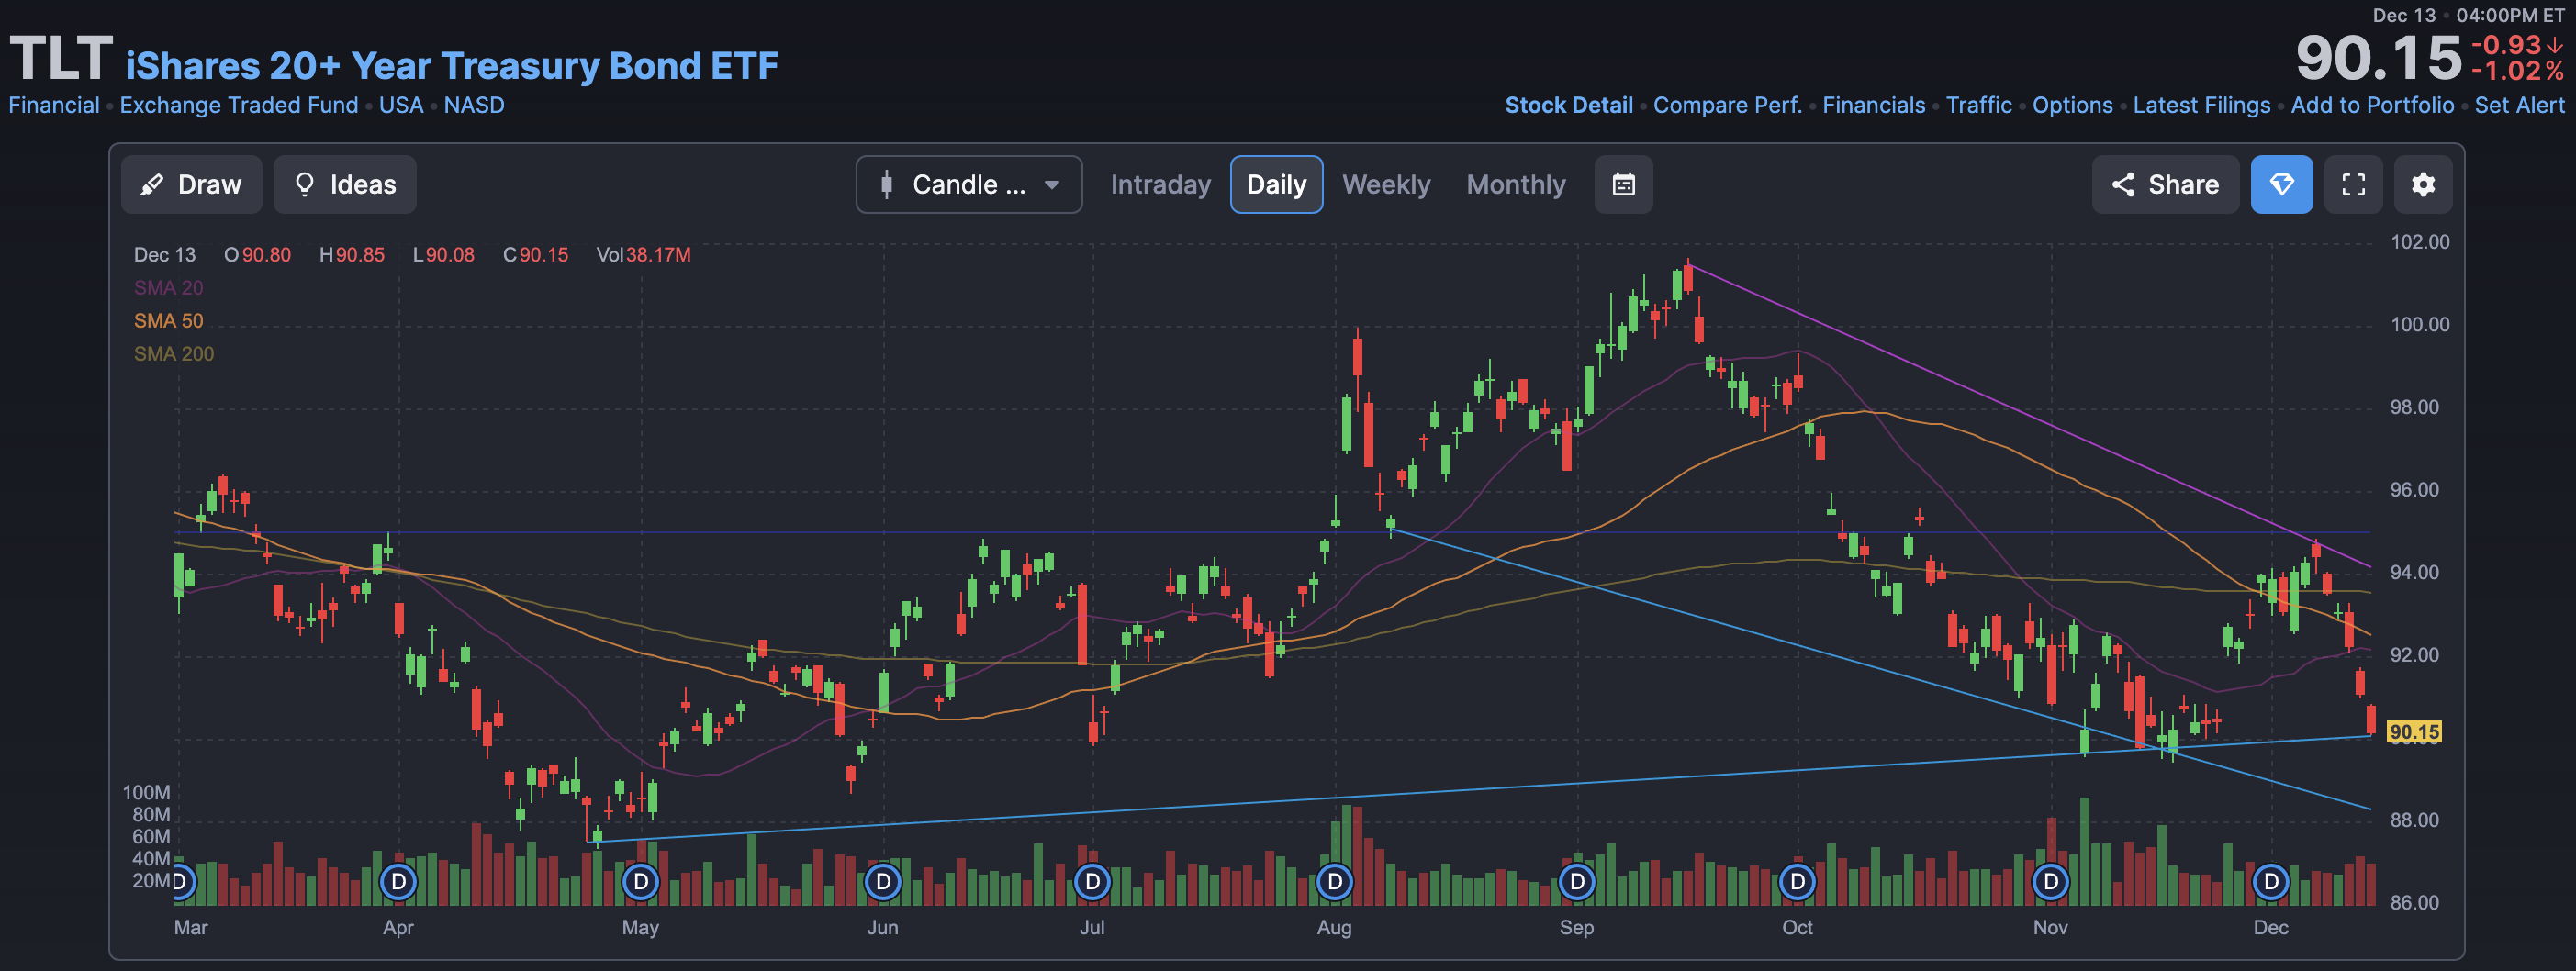This screenshot has height=971, width=2576.
Task: Open the Draw tools button
Action: 191,185
